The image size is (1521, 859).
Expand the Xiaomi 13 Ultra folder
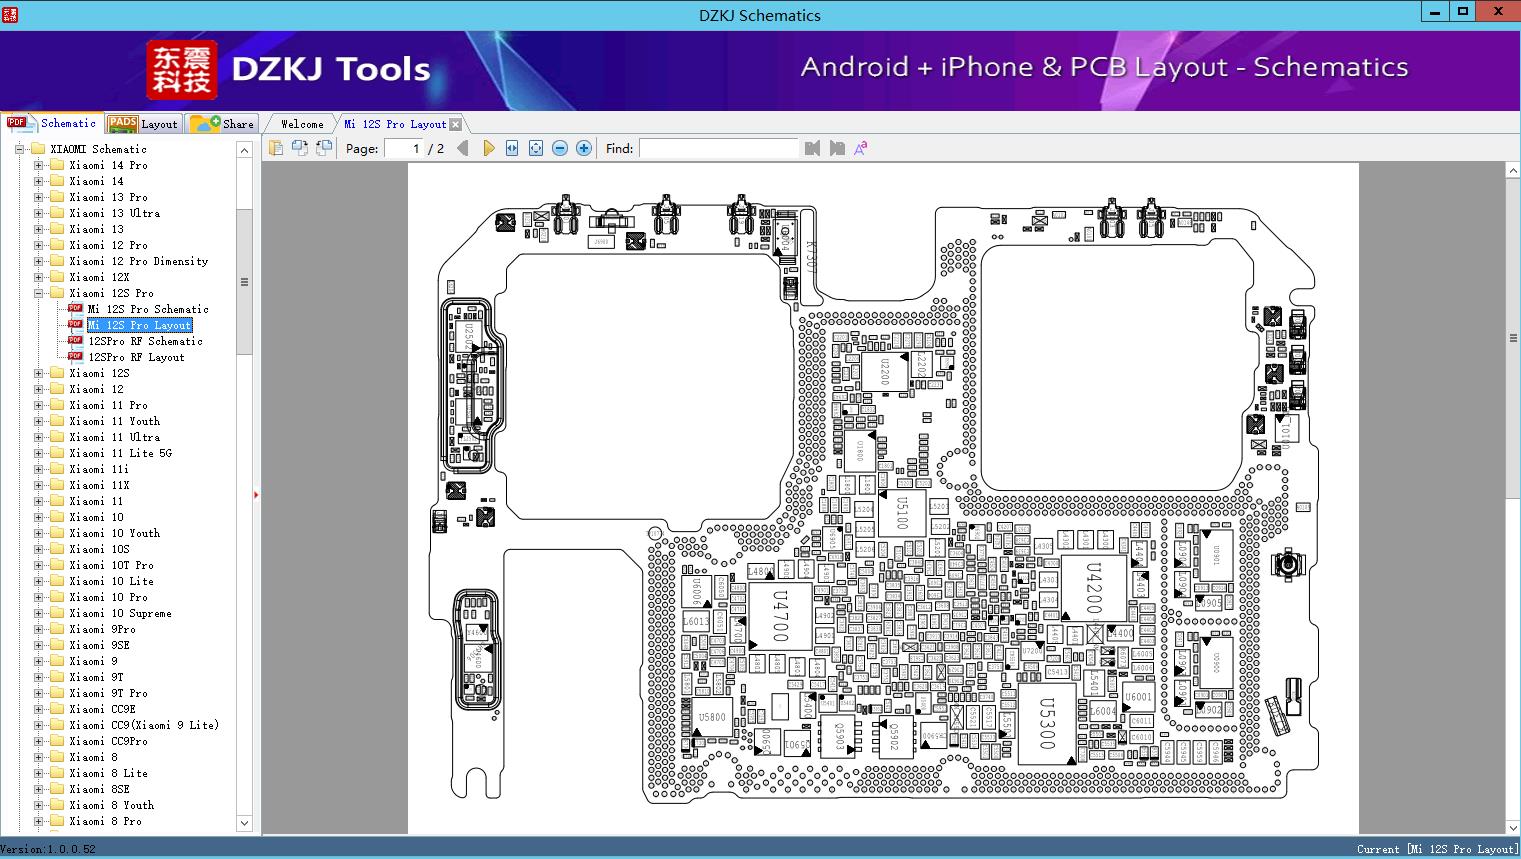click(38, 213)
